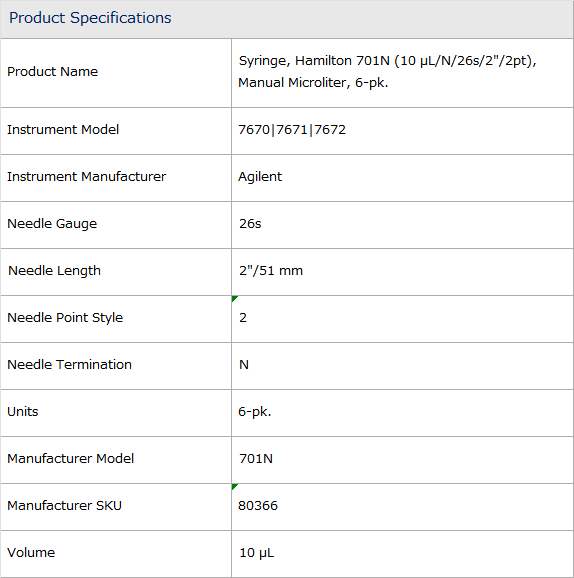Click the Product Specifications header
The width and height of the screenshot is (574, 578).
point(90,18)
